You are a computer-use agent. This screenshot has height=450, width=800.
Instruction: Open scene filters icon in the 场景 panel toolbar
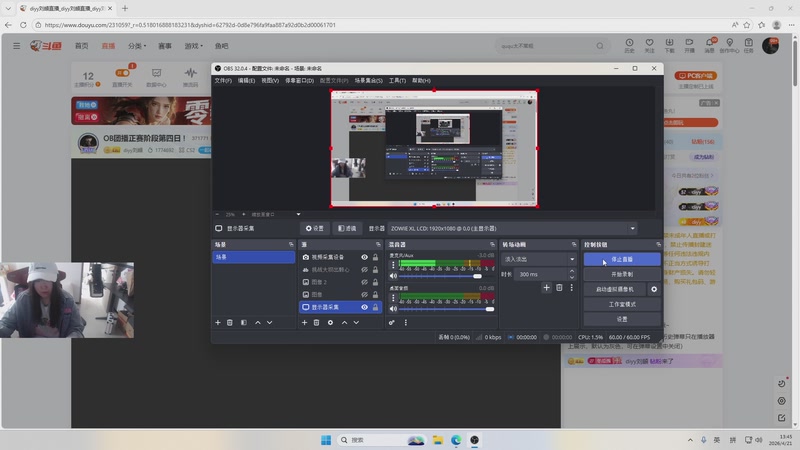point(243,322)
